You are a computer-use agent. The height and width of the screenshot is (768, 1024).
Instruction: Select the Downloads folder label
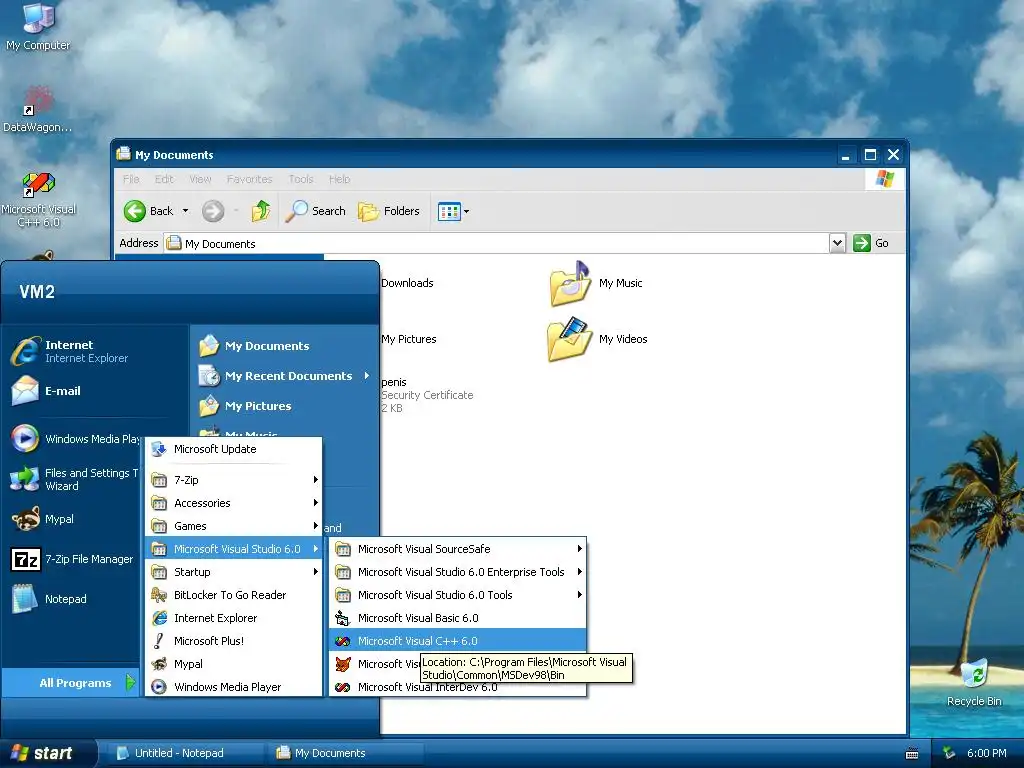pyautogui.click(x=407, y=283)
